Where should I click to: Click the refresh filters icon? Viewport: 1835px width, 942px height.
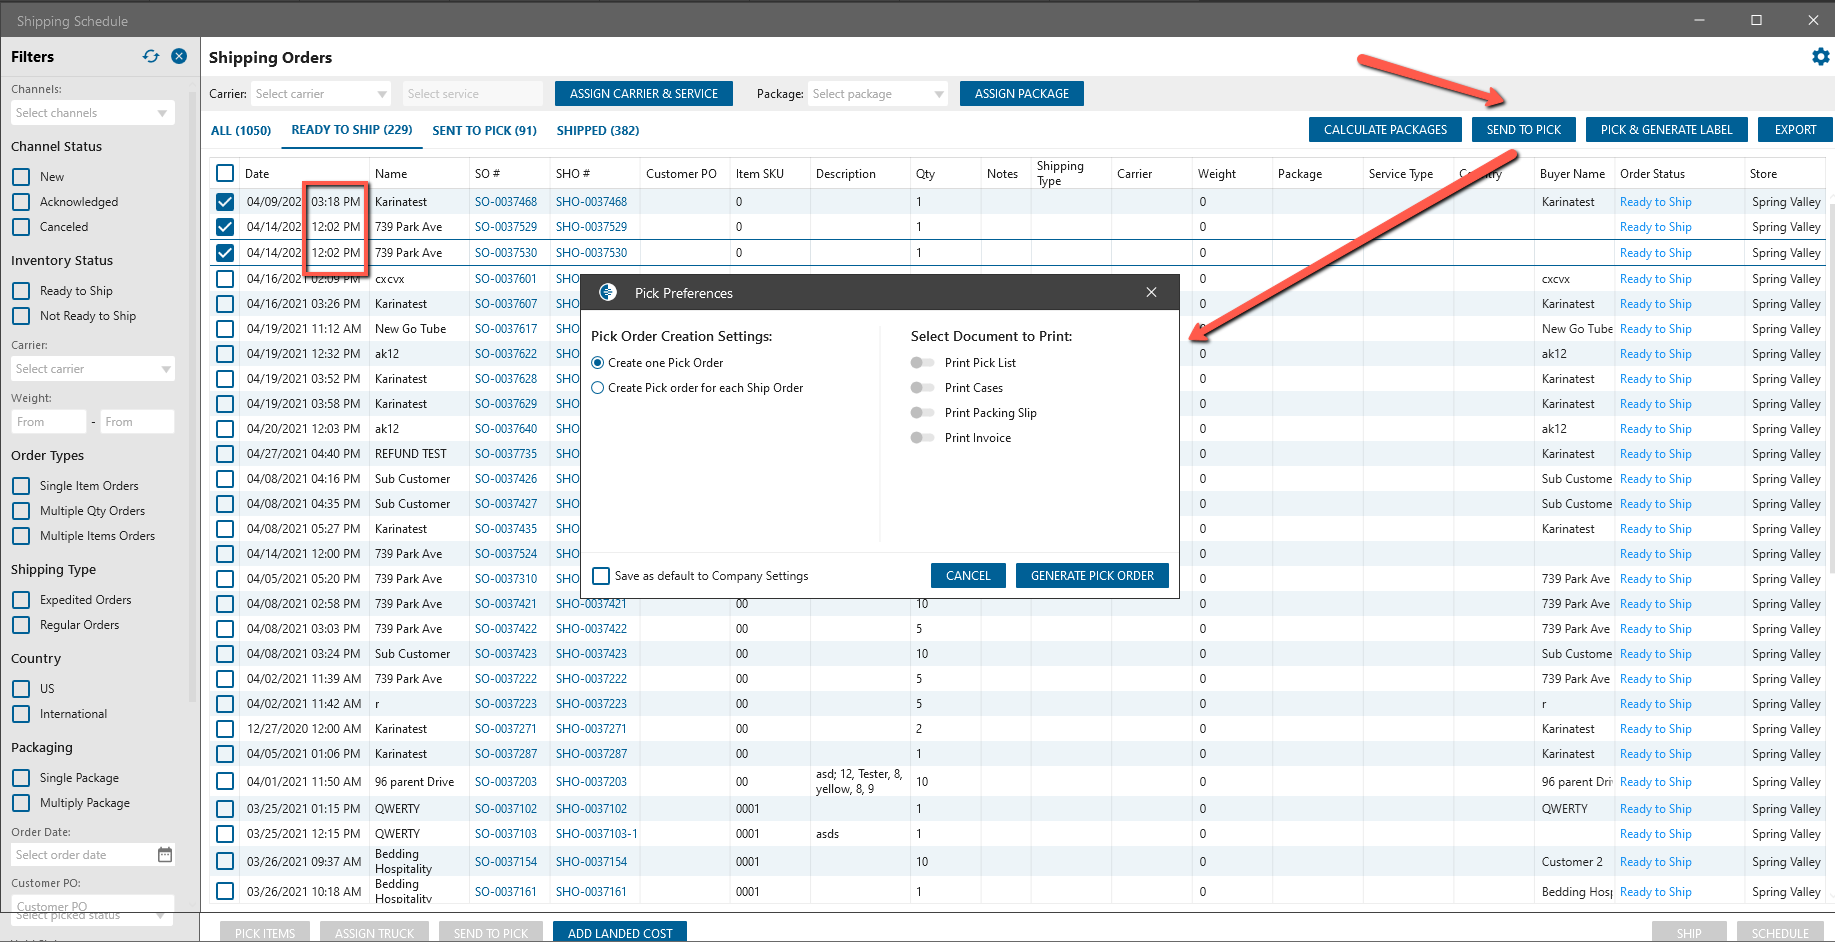point(151,57)
